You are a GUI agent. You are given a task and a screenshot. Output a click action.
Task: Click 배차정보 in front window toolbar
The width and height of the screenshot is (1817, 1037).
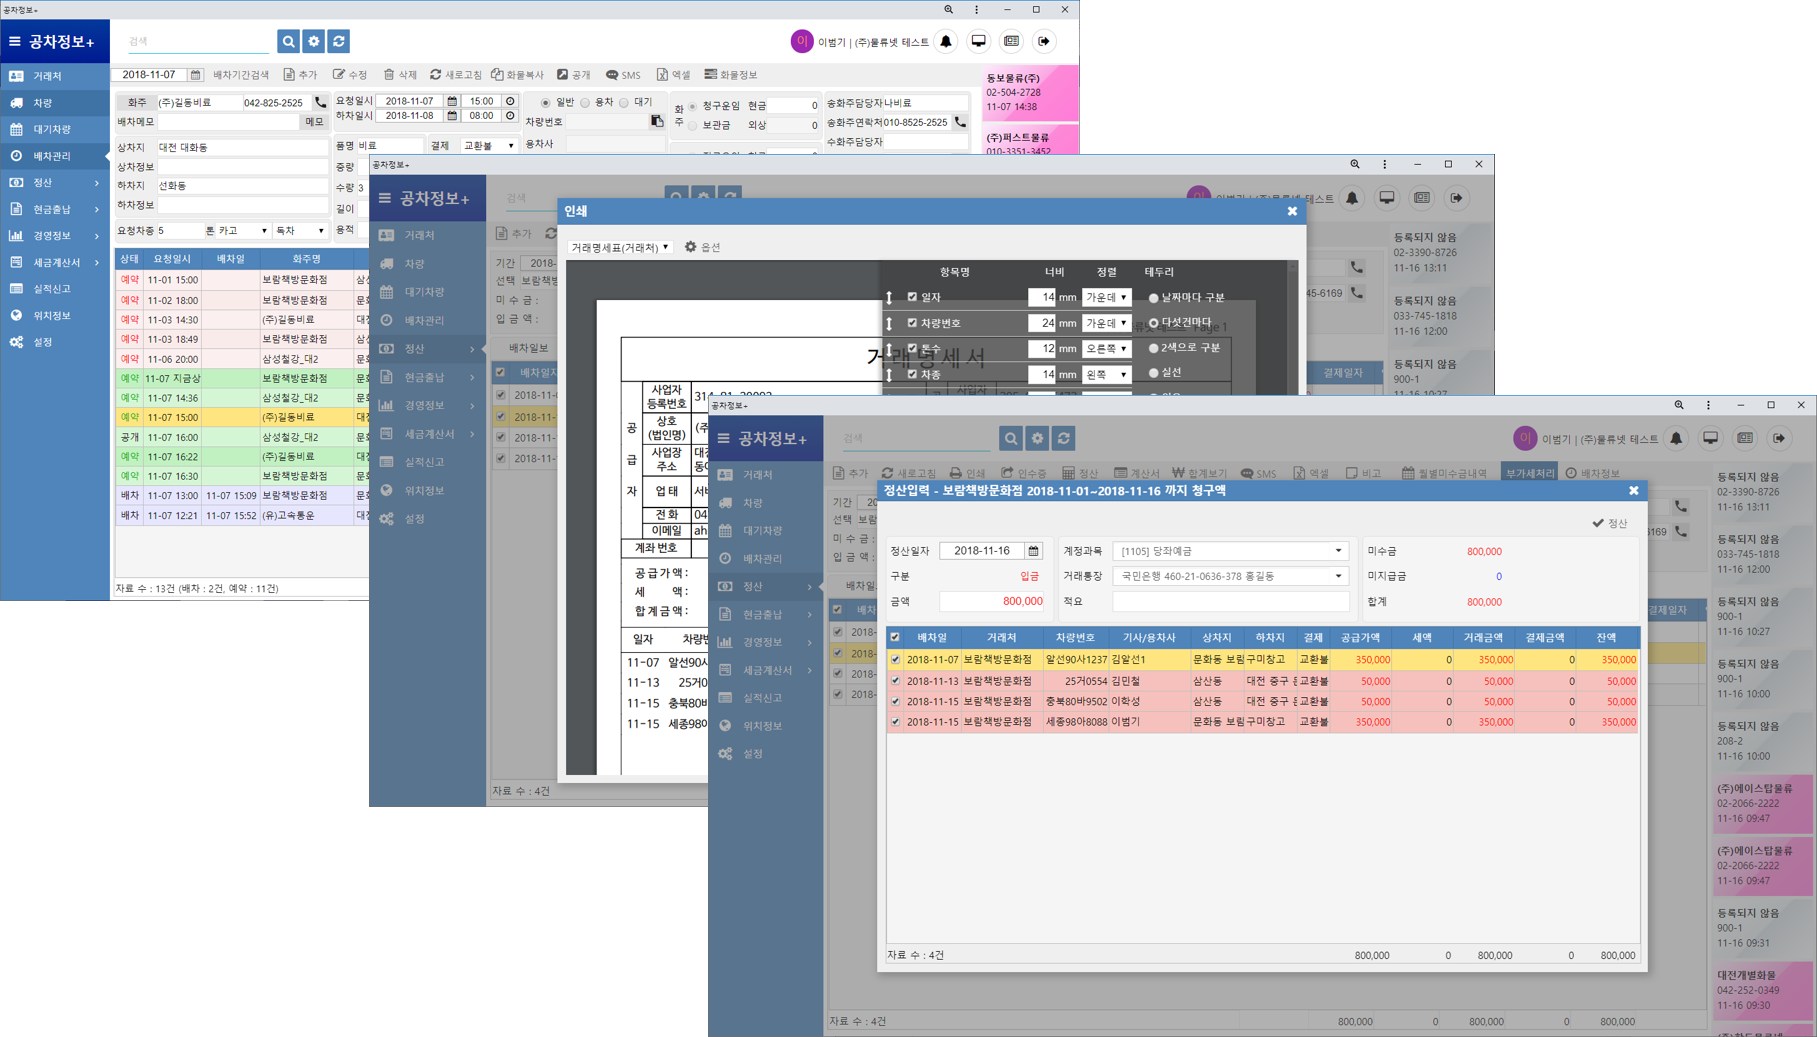click(x=1593, y=473)
